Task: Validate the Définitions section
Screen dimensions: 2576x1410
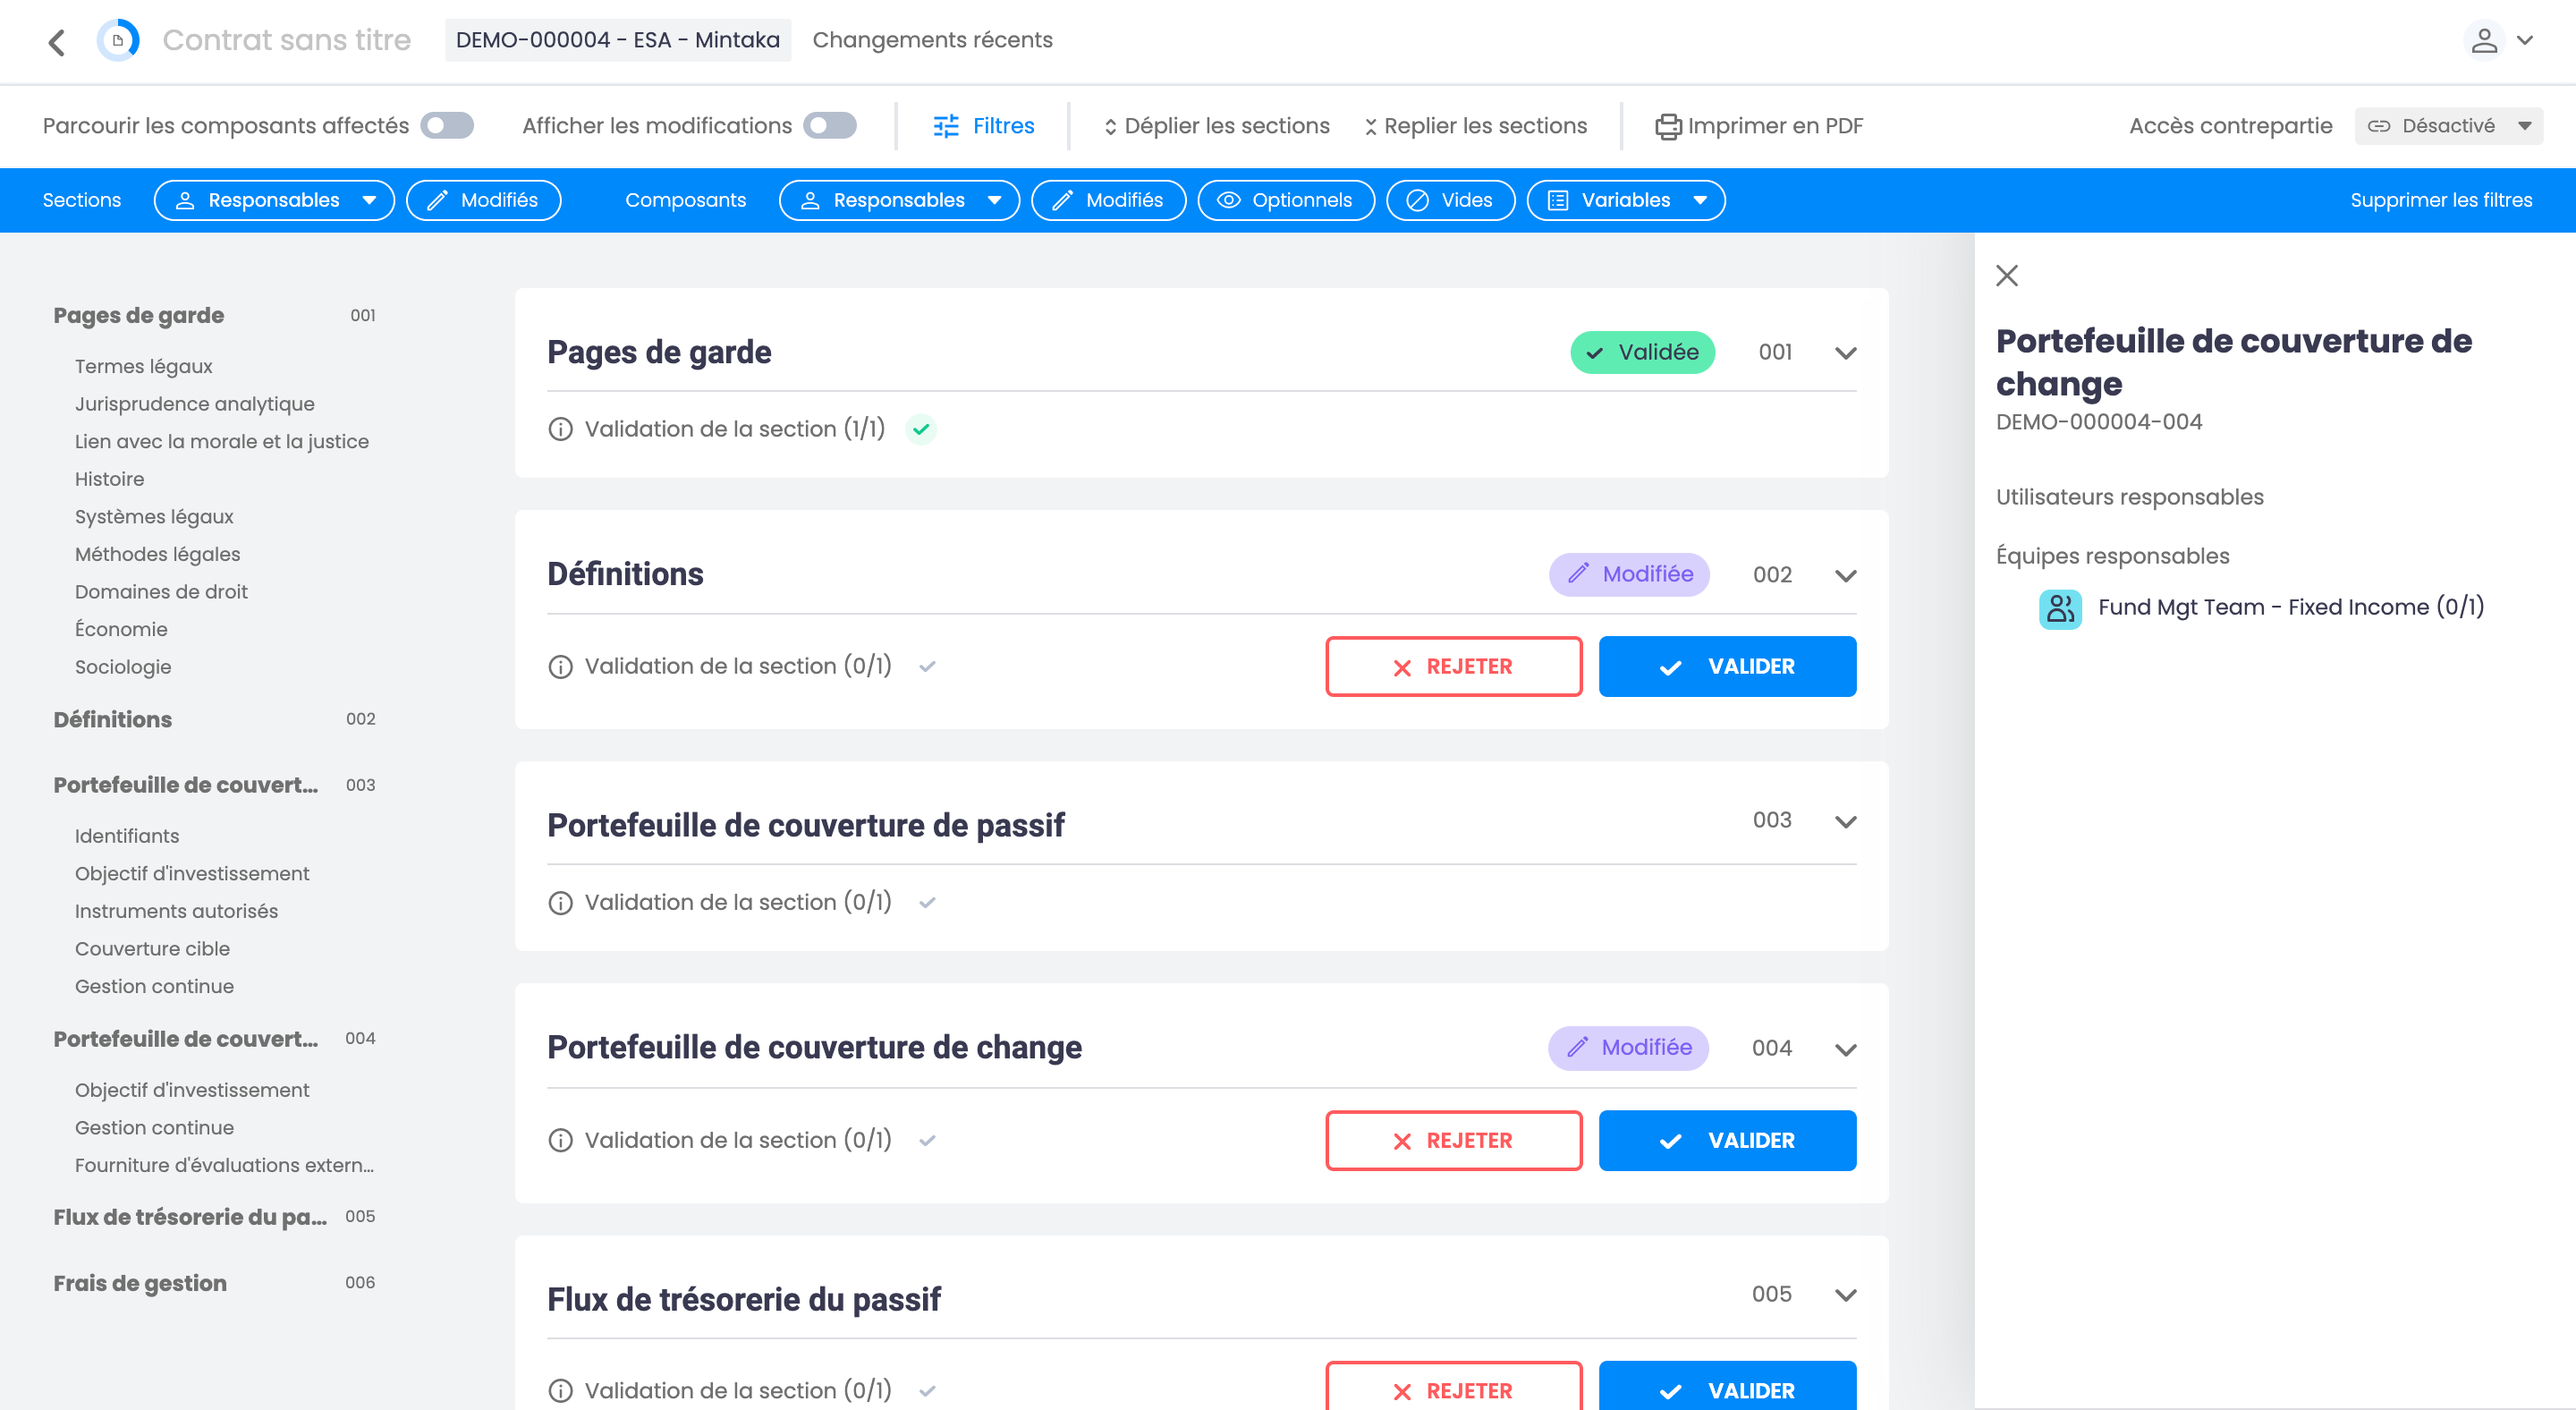Action: [1727, 666]
